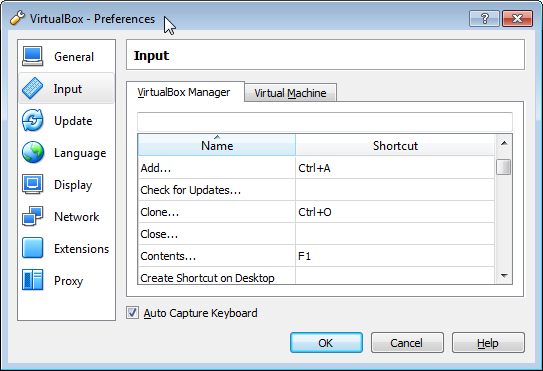Click the question mark title bar button

tap(484, 18)
